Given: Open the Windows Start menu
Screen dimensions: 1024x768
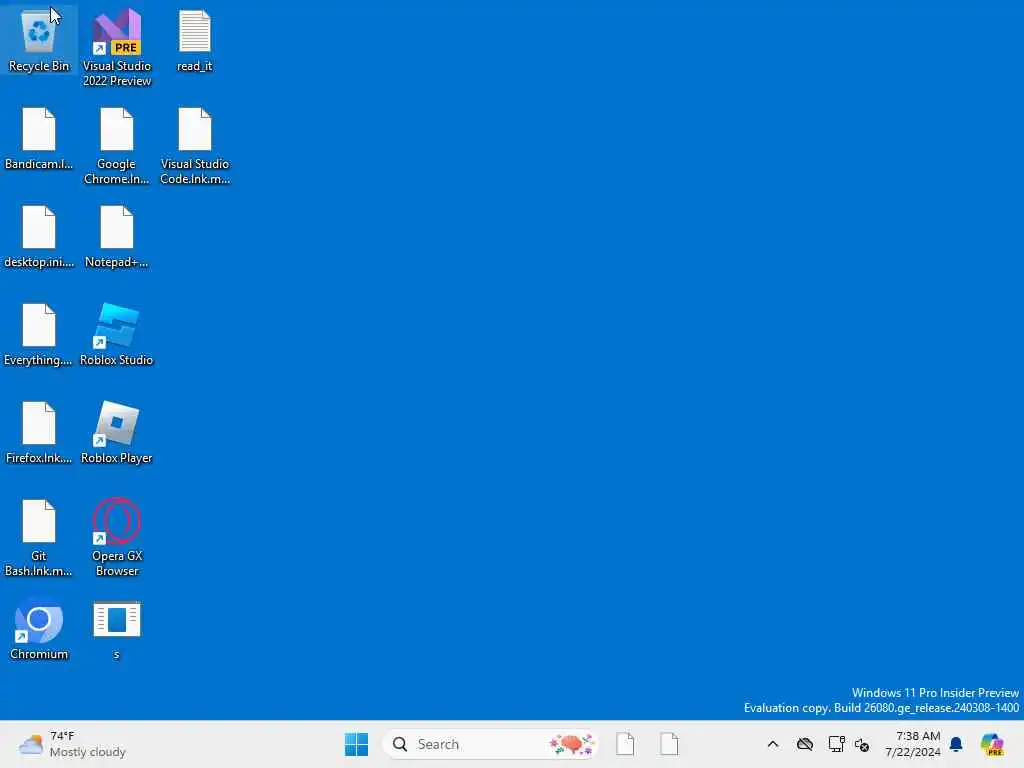Looking at the screenshot, I should [x=357, y=744].
